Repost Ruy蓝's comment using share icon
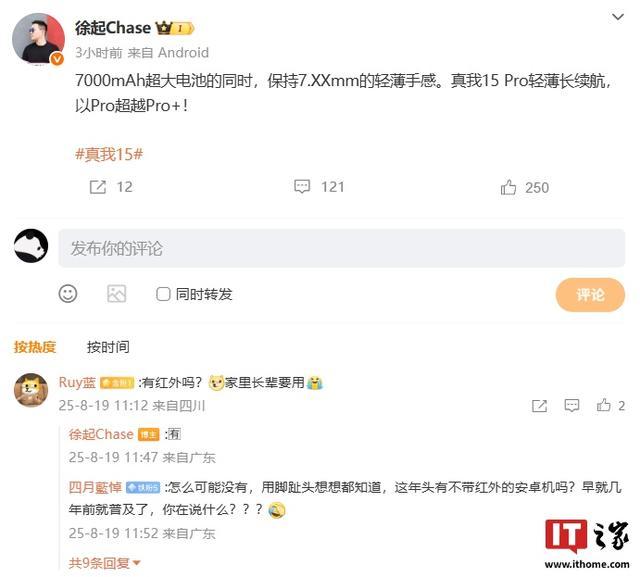The height and width of the screenshot is (577, 640). click(x=539, y=406)
